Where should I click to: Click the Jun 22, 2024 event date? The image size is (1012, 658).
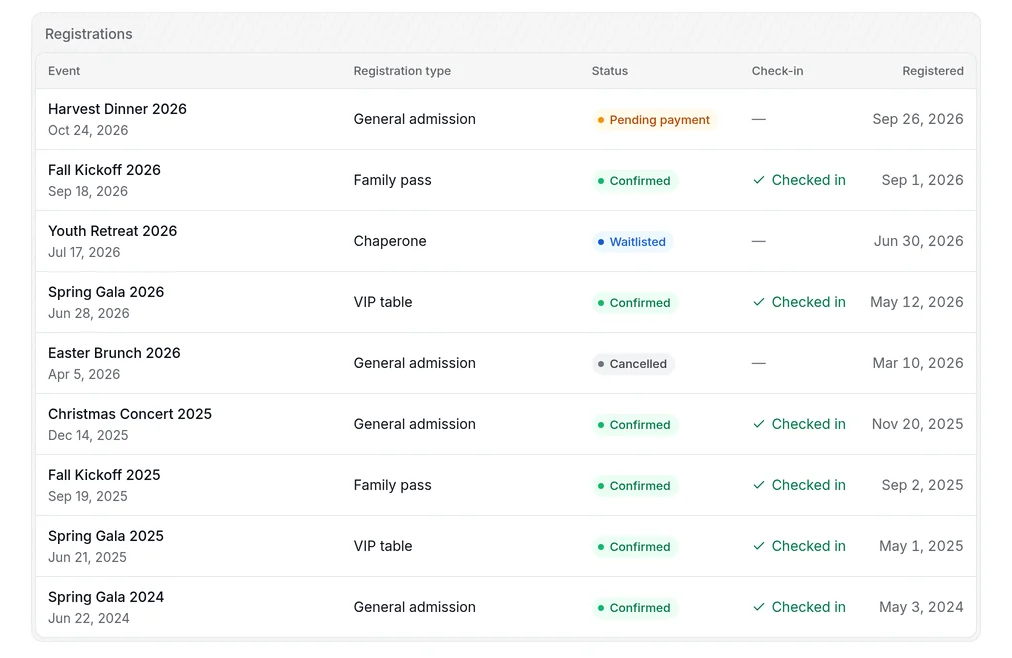88,618
